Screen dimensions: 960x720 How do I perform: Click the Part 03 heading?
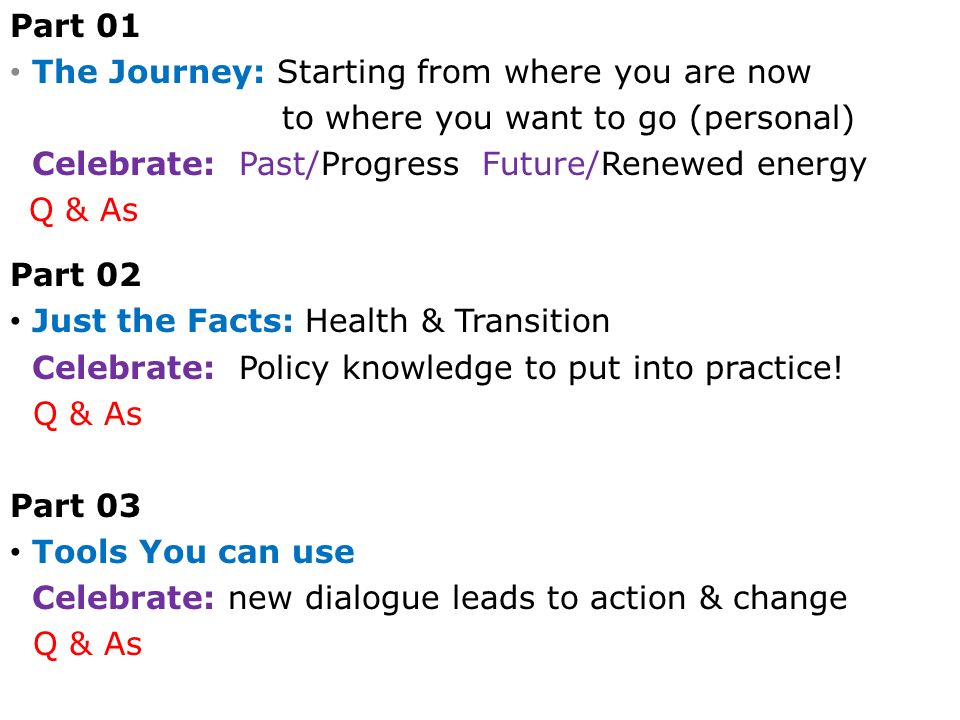point(76,506)
